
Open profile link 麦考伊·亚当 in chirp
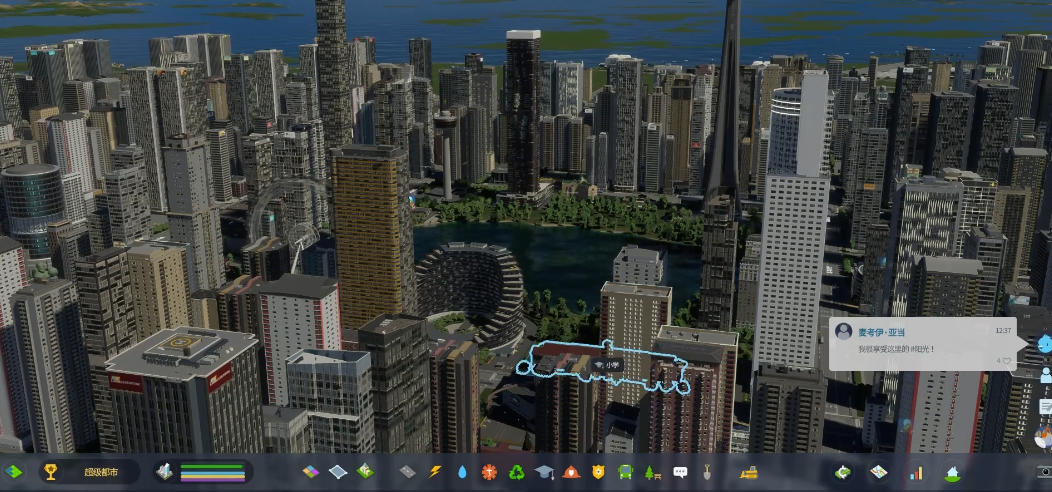(882, 332)
